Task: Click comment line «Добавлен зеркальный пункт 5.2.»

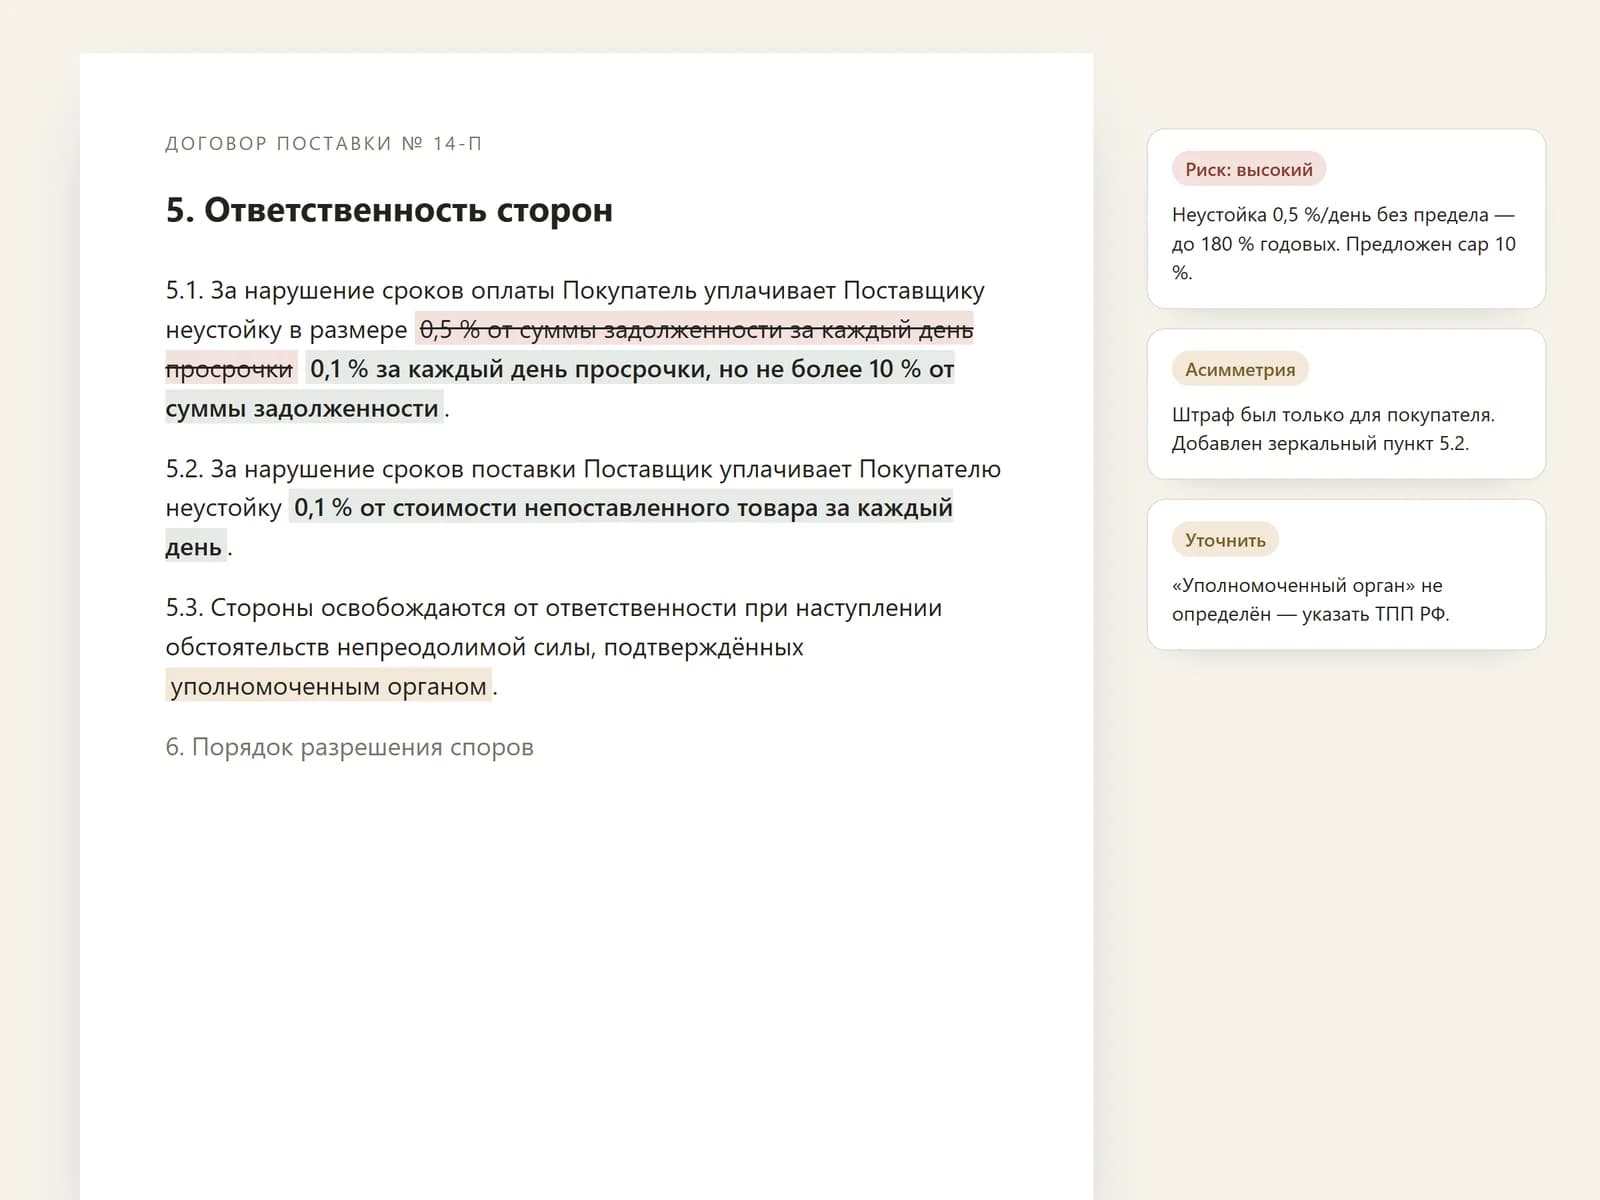Action: 1320,443
